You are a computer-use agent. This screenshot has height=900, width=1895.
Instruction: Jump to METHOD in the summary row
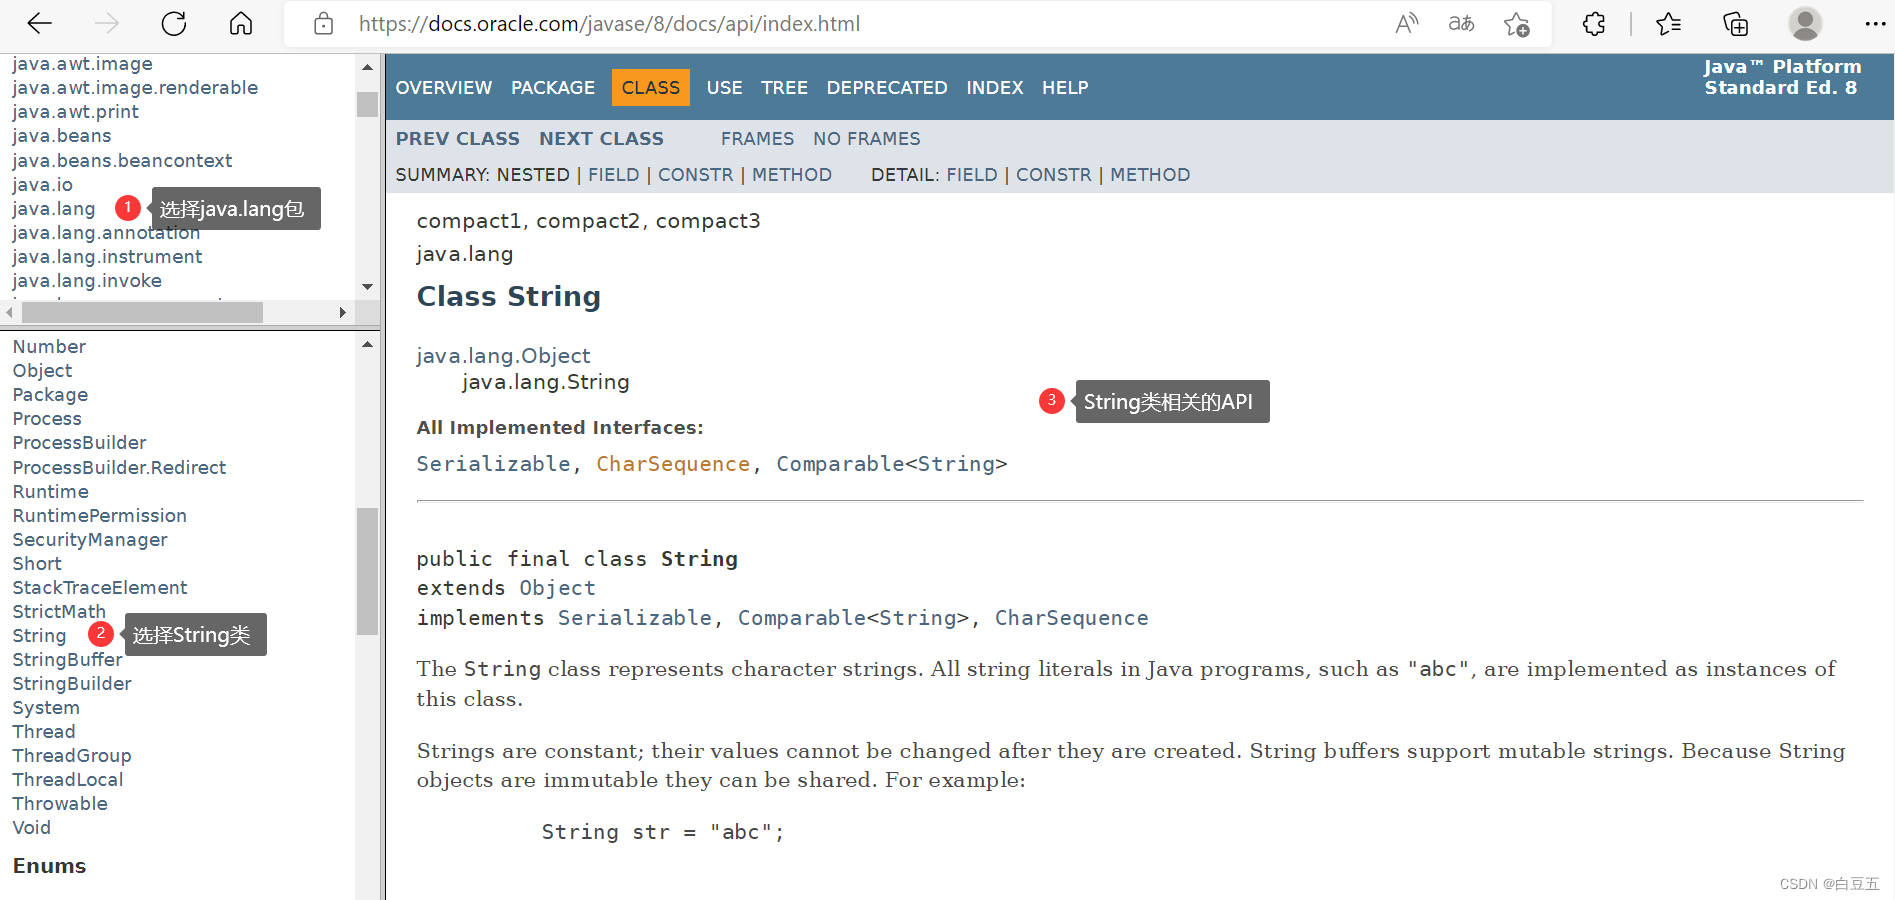click(x=792, y=175)
